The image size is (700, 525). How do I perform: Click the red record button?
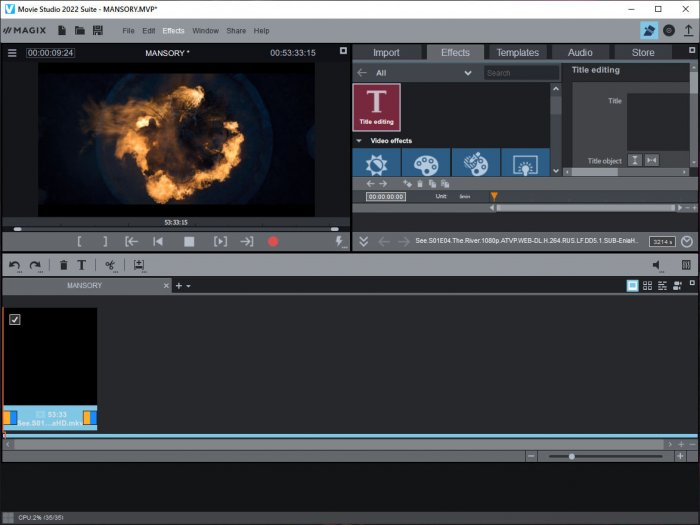click(x=272, y=242)
